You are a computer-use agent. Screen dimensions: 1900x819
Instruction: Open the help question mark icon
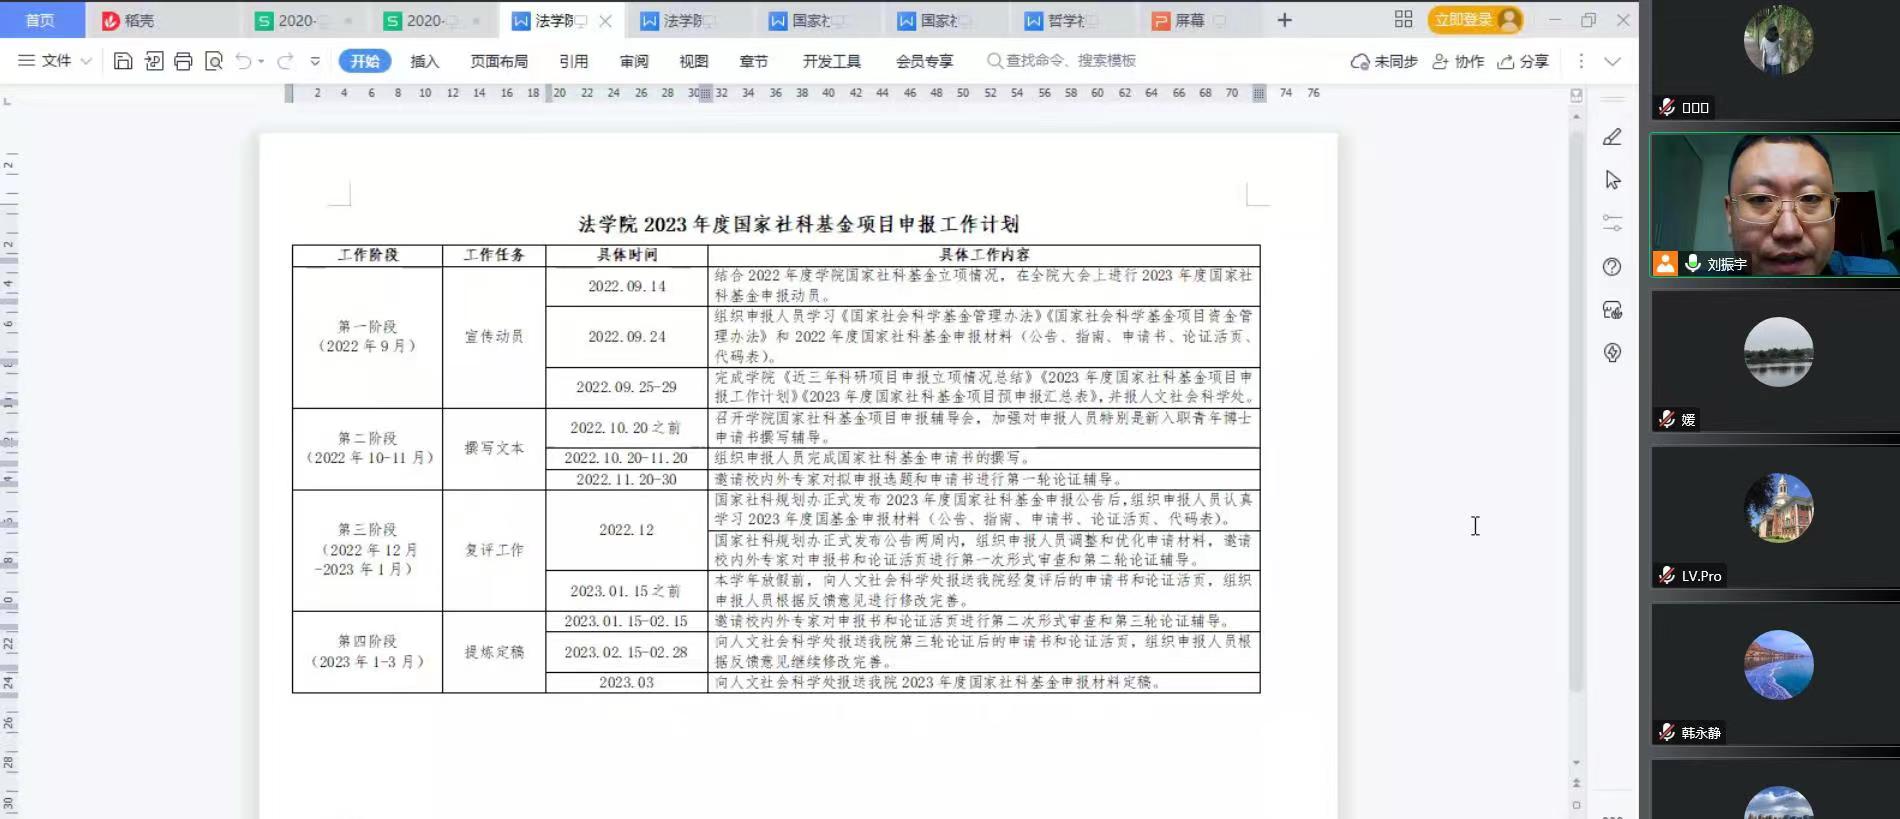[1612, 267]
